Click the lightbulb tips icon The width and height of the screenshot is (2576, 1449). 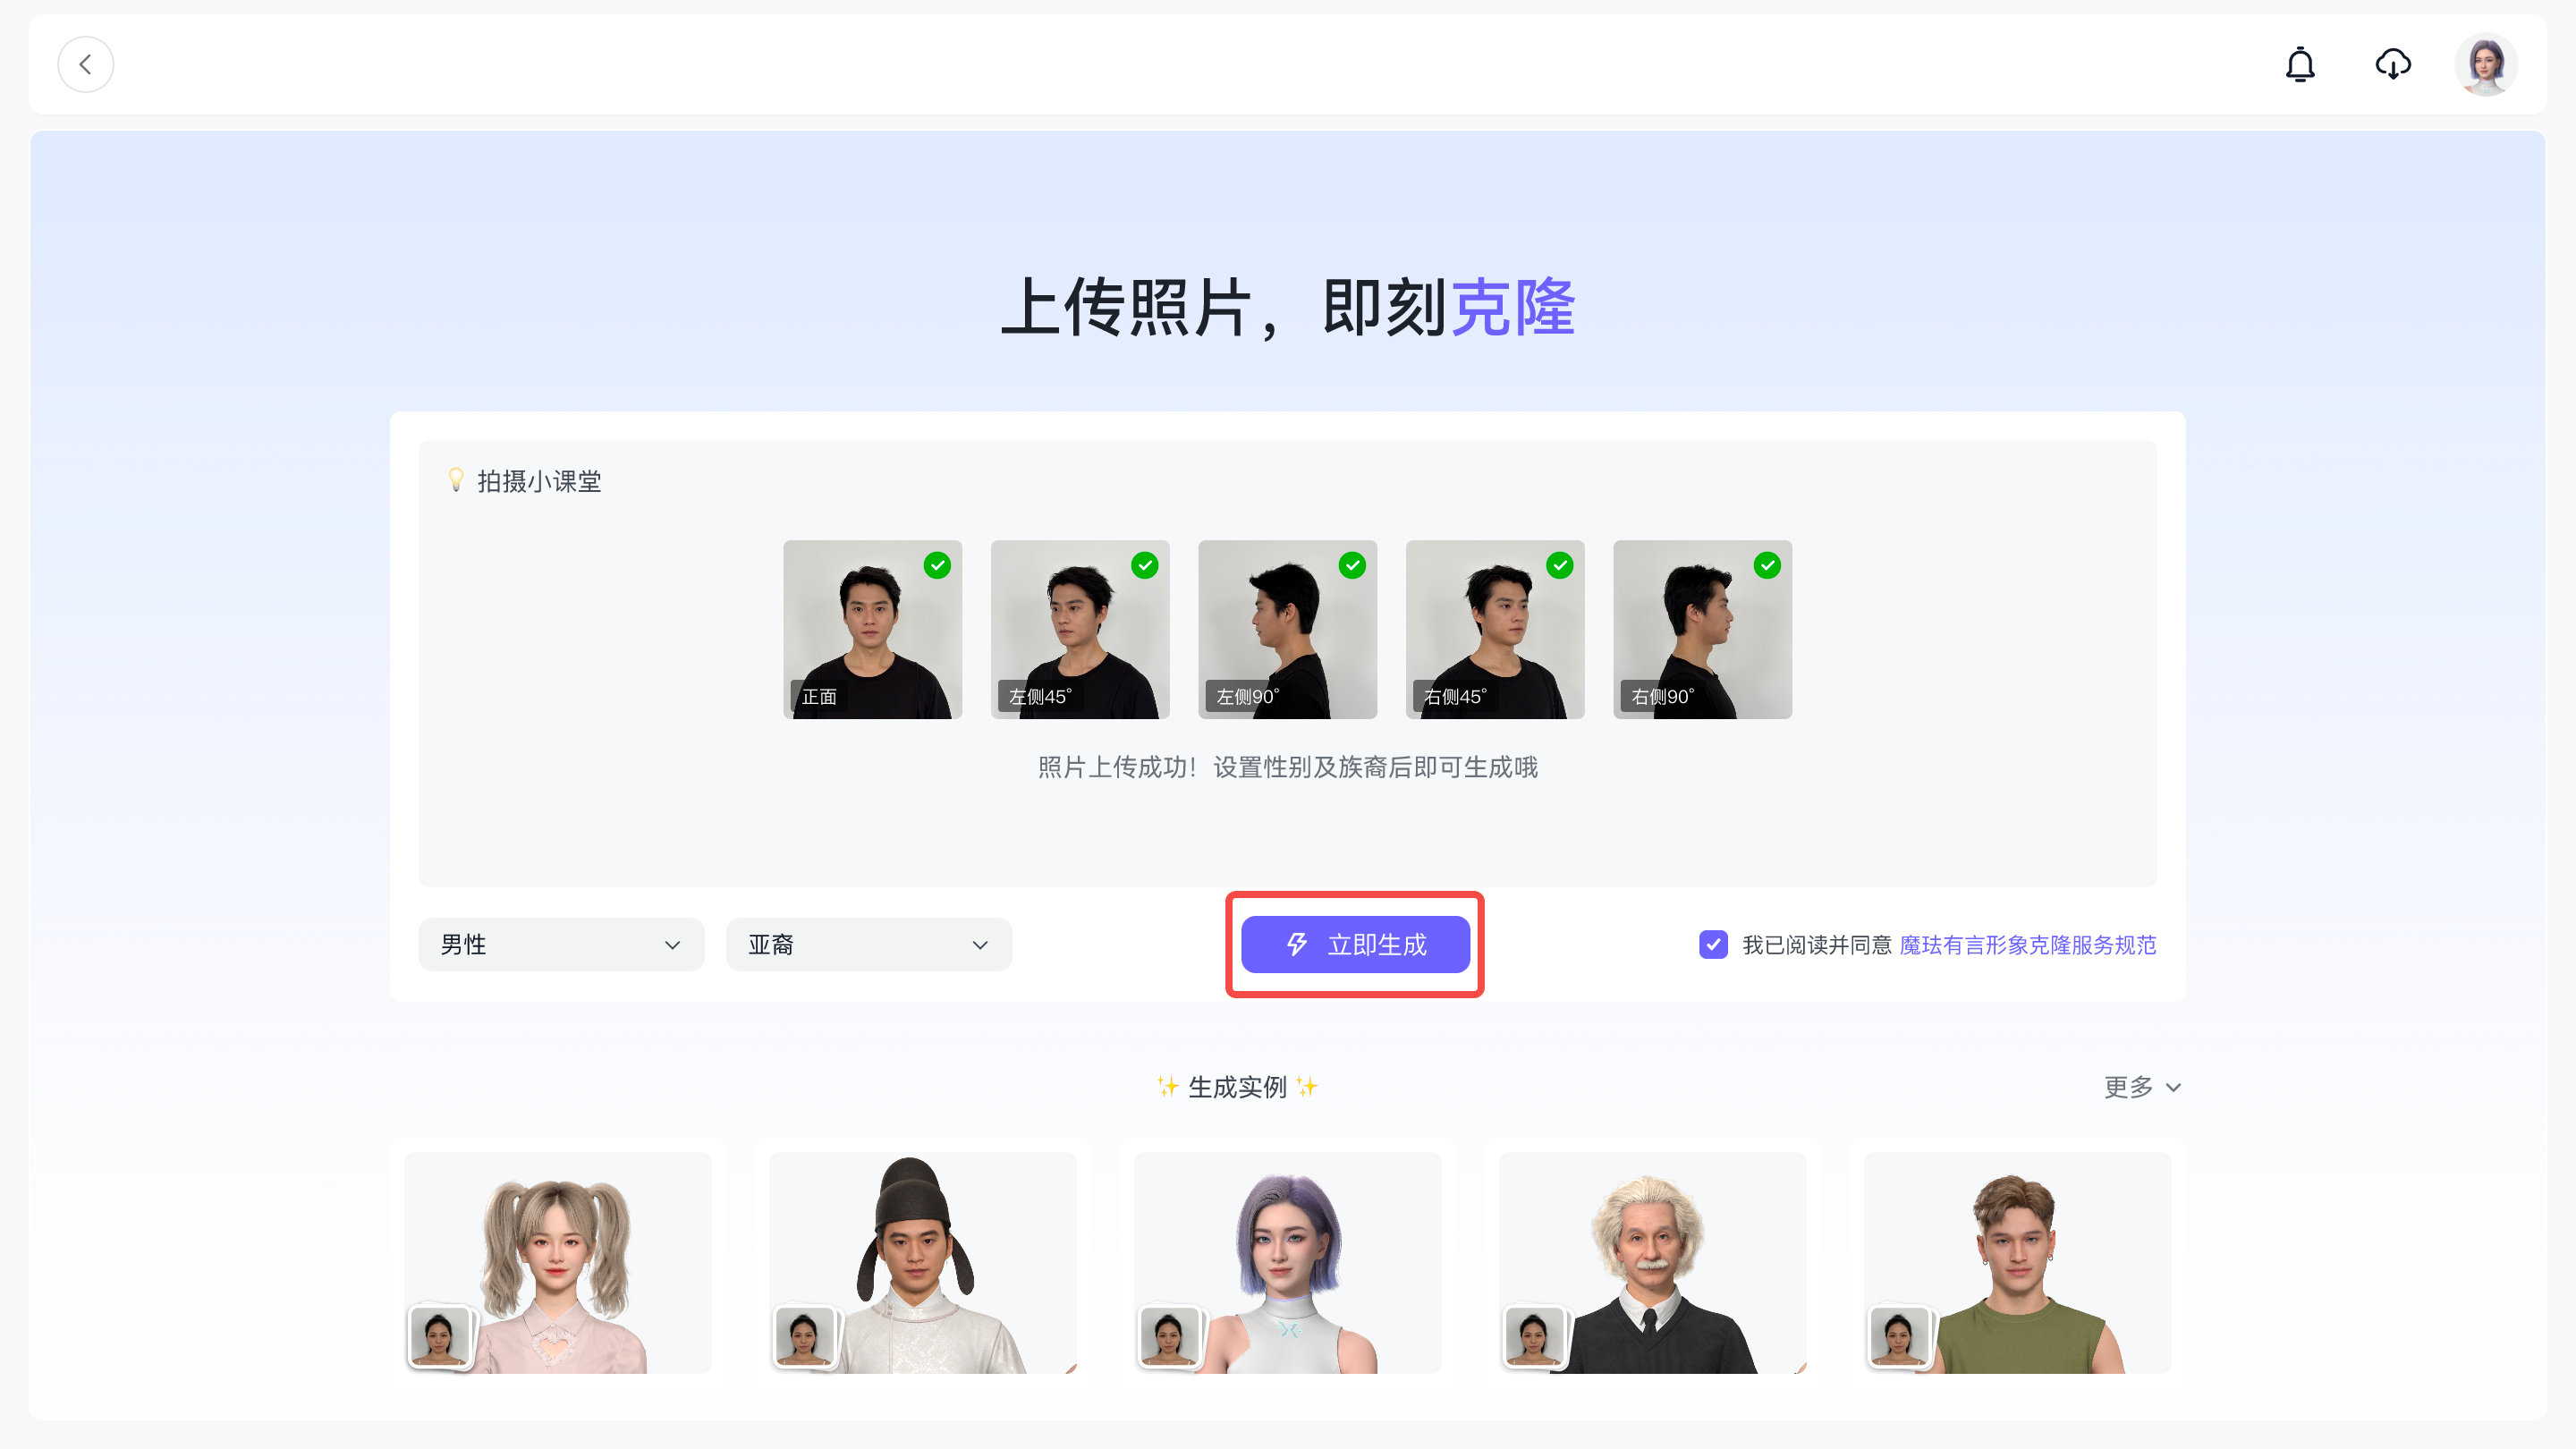[x=456, y=480]
